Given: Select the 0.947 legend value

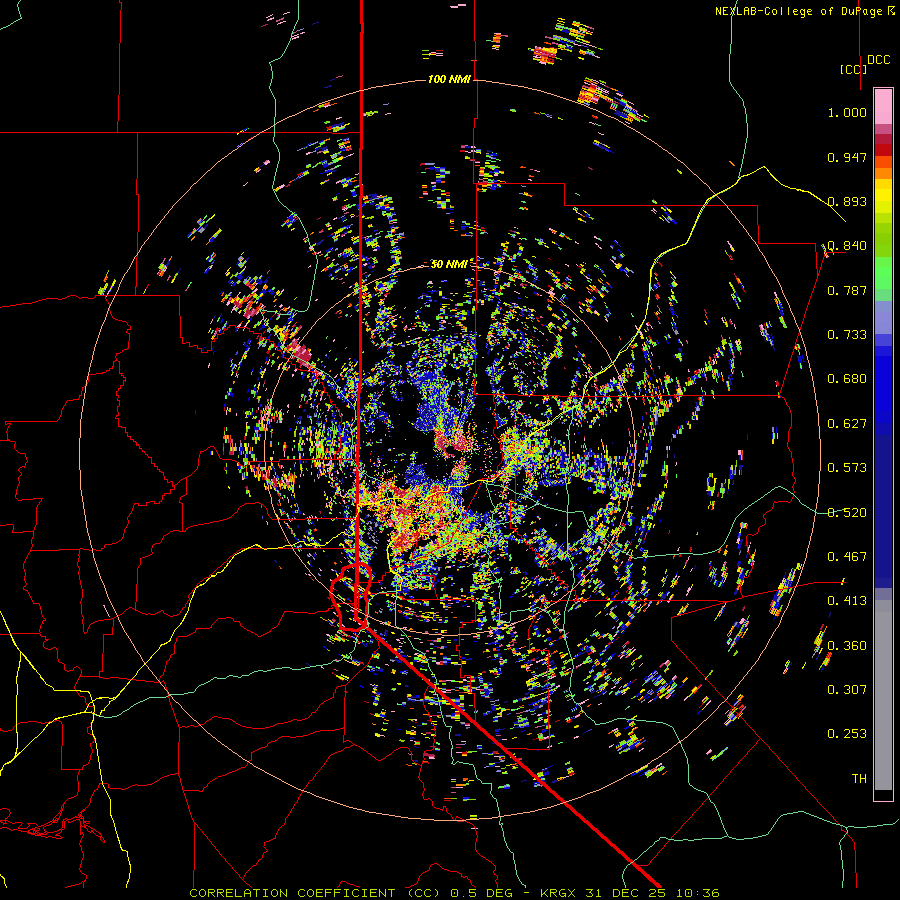Looking at the screenshot, I should coord(847,157).
